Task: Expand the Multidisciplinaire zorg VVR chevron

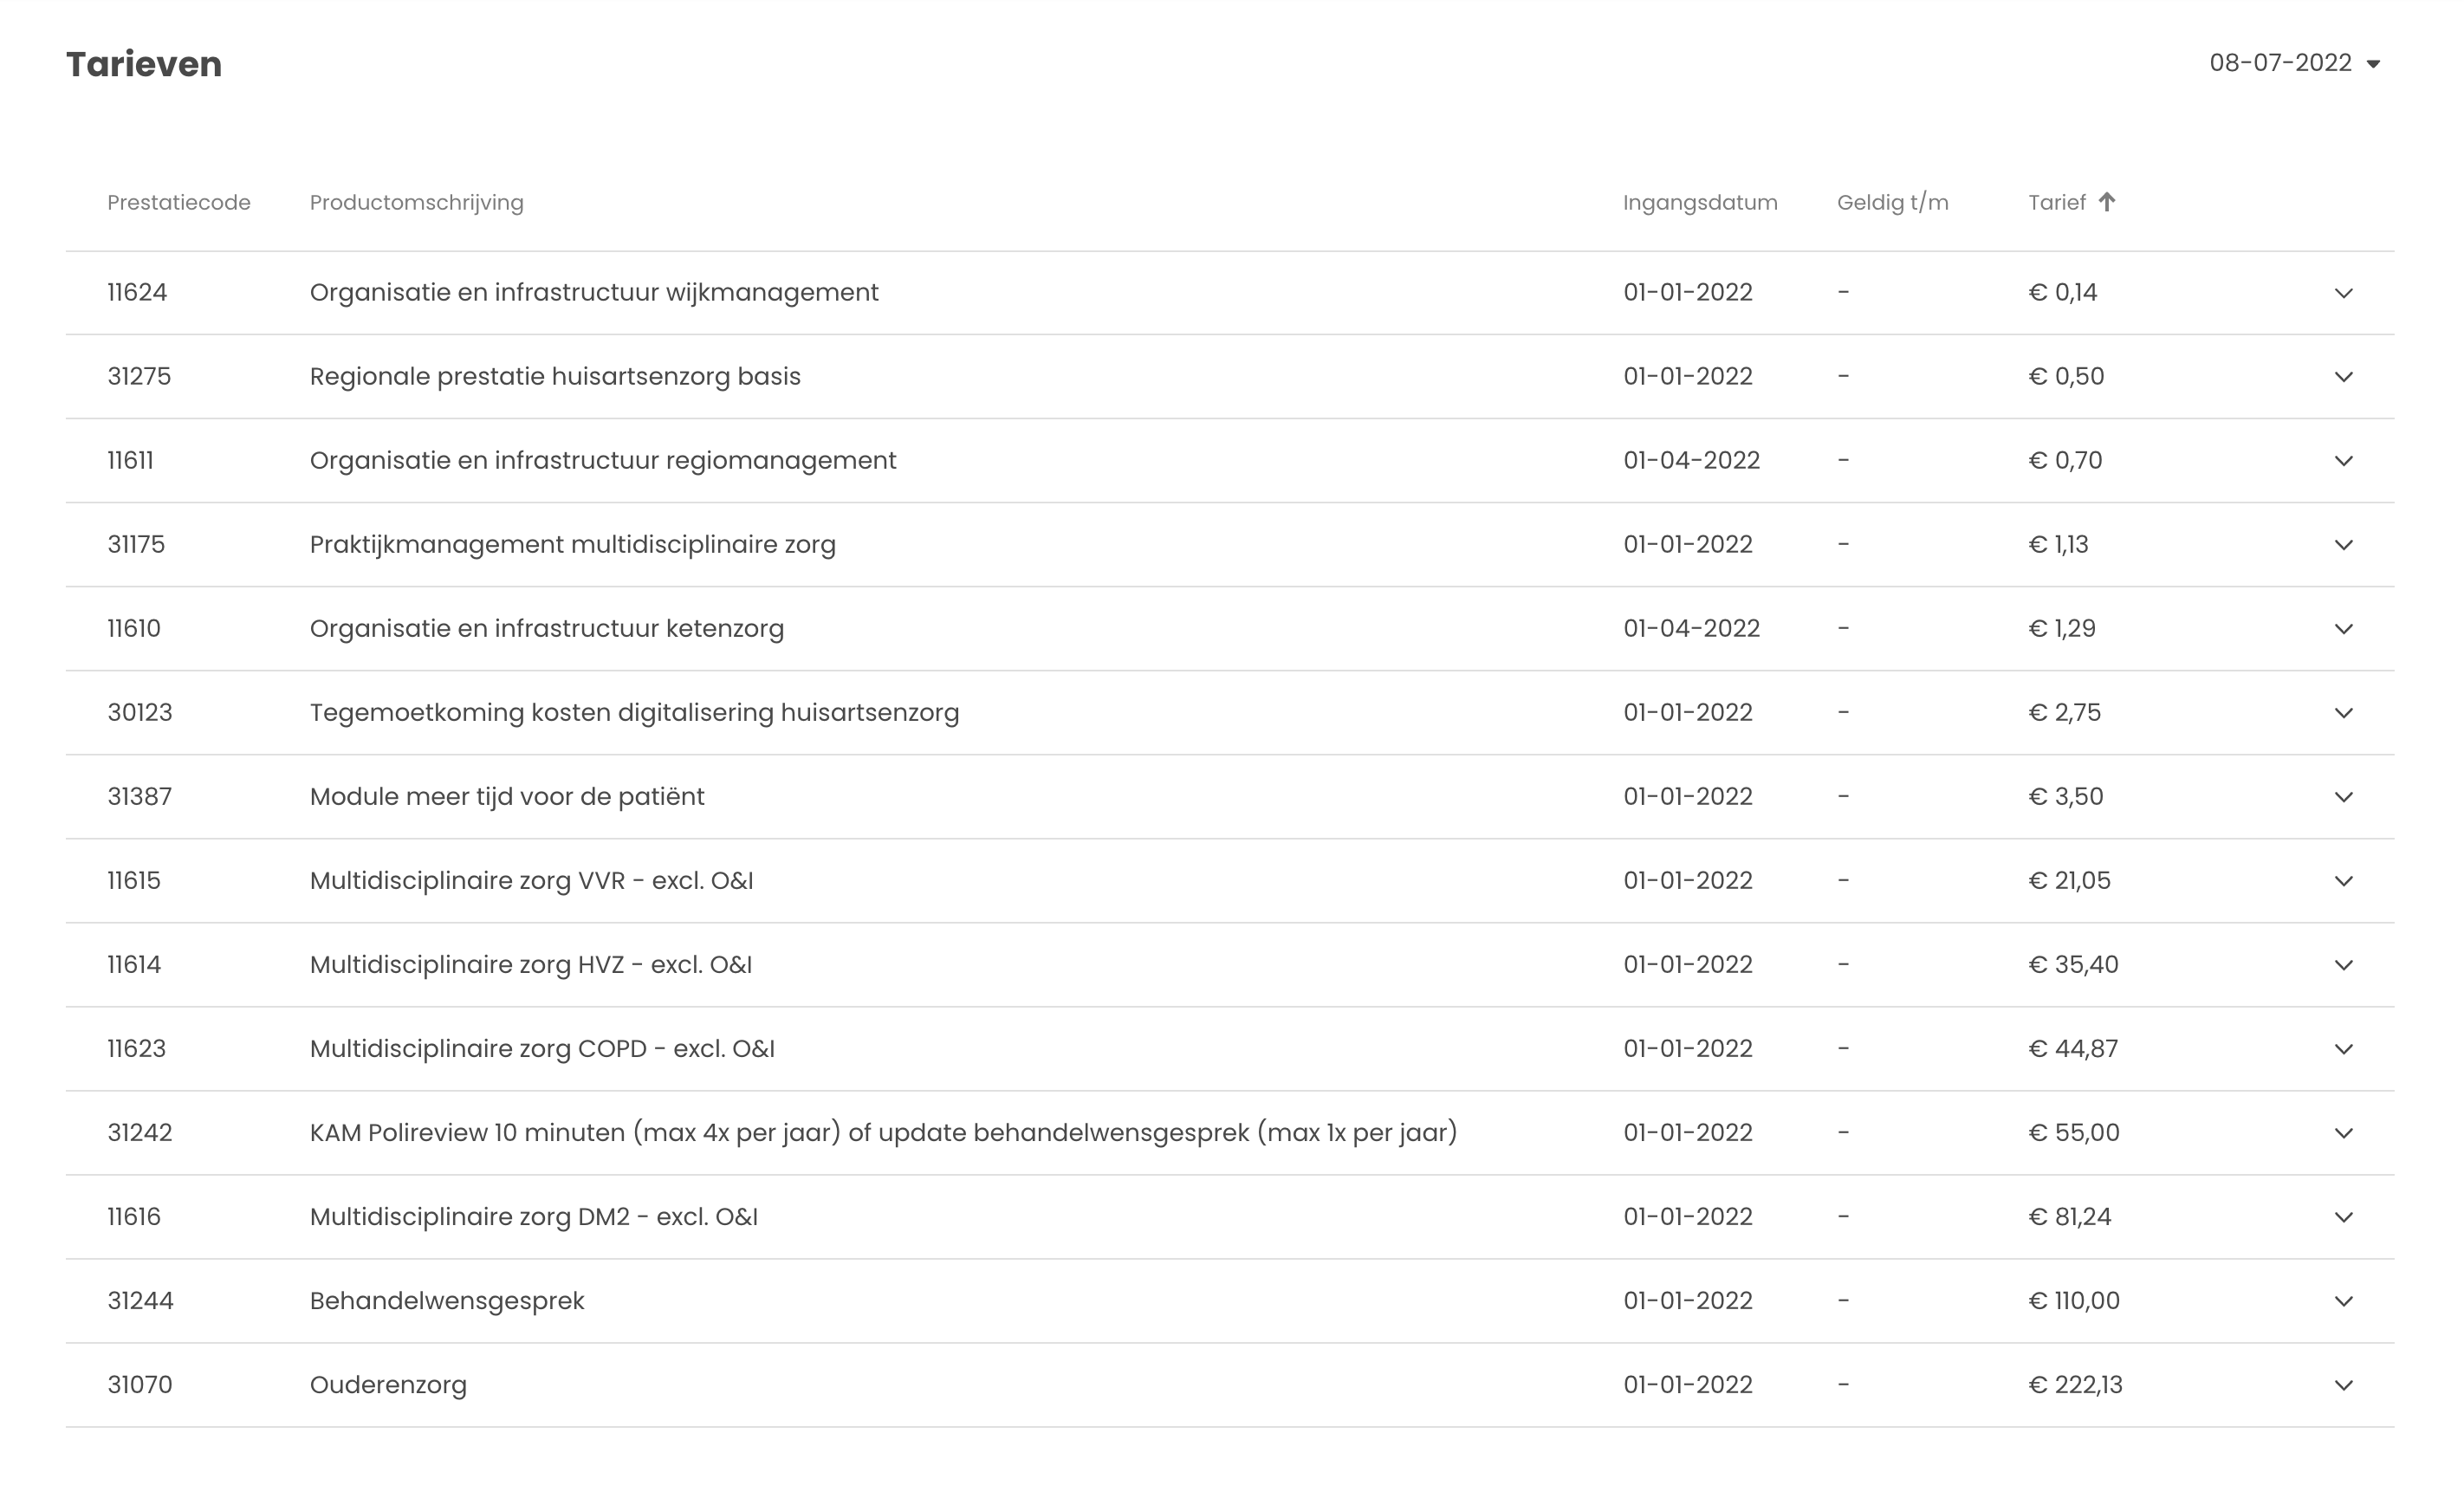Action: click(2343, 881)
